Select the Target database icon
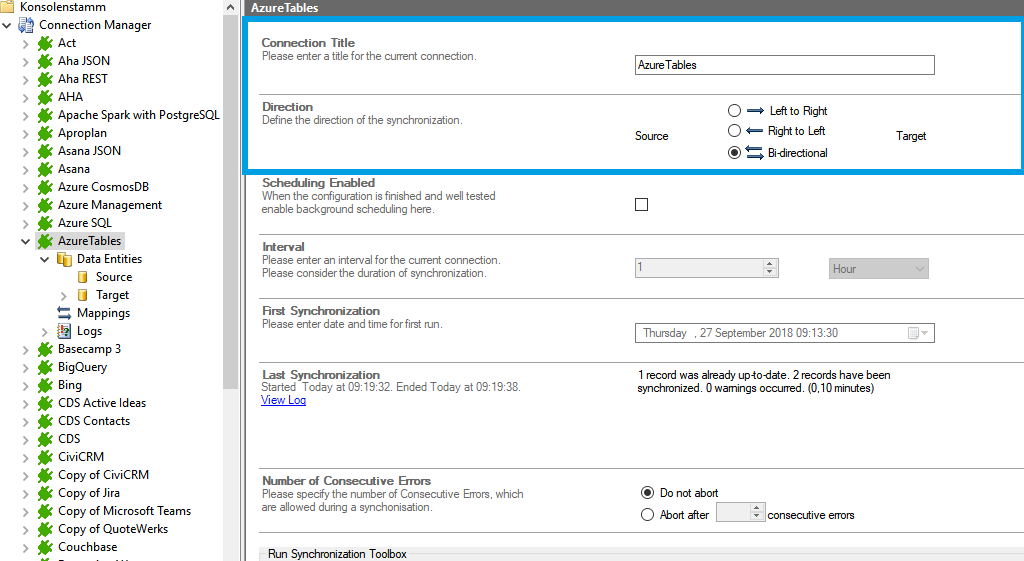The height and width of the screenshot is (561, 1024). click(83, 295)
